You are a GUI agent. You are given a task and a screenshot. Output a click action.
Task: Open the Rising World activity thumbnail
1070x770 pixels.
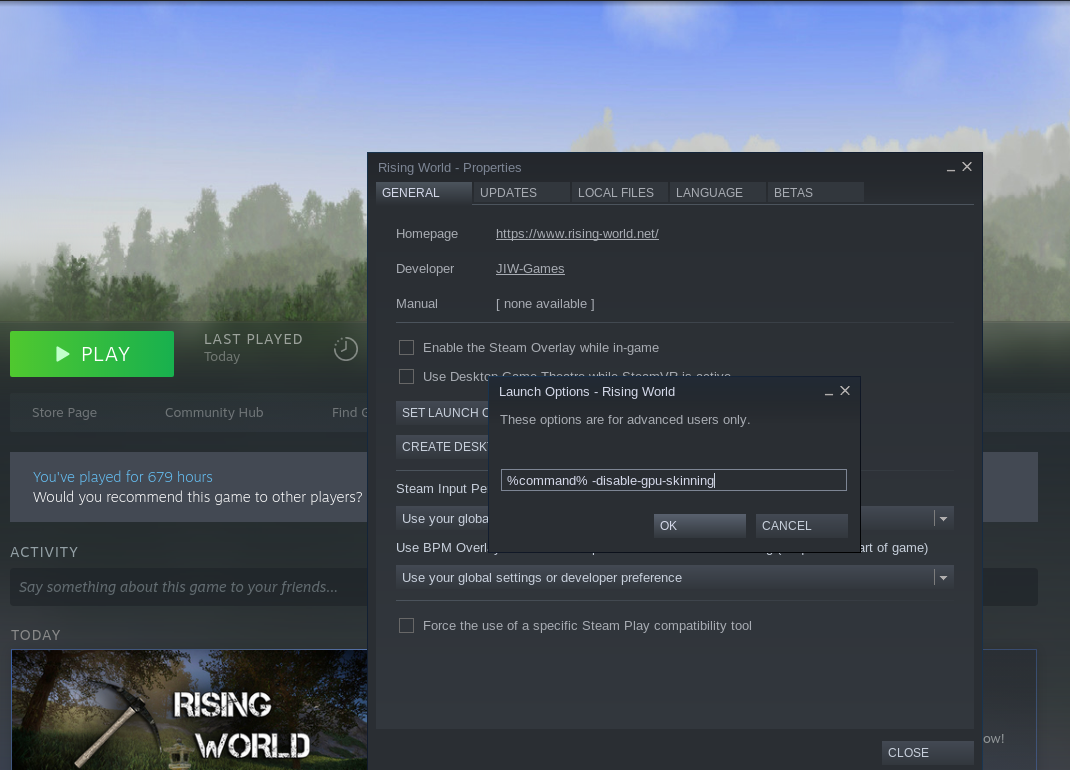[189, 709]
